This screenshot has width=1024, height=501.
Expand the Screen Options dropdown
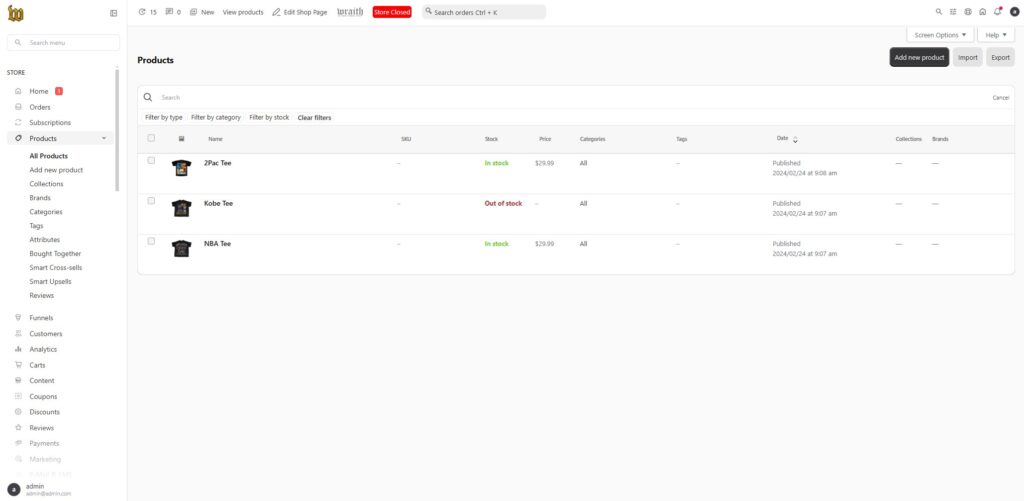pyautogui.click(x=940, y=35)
